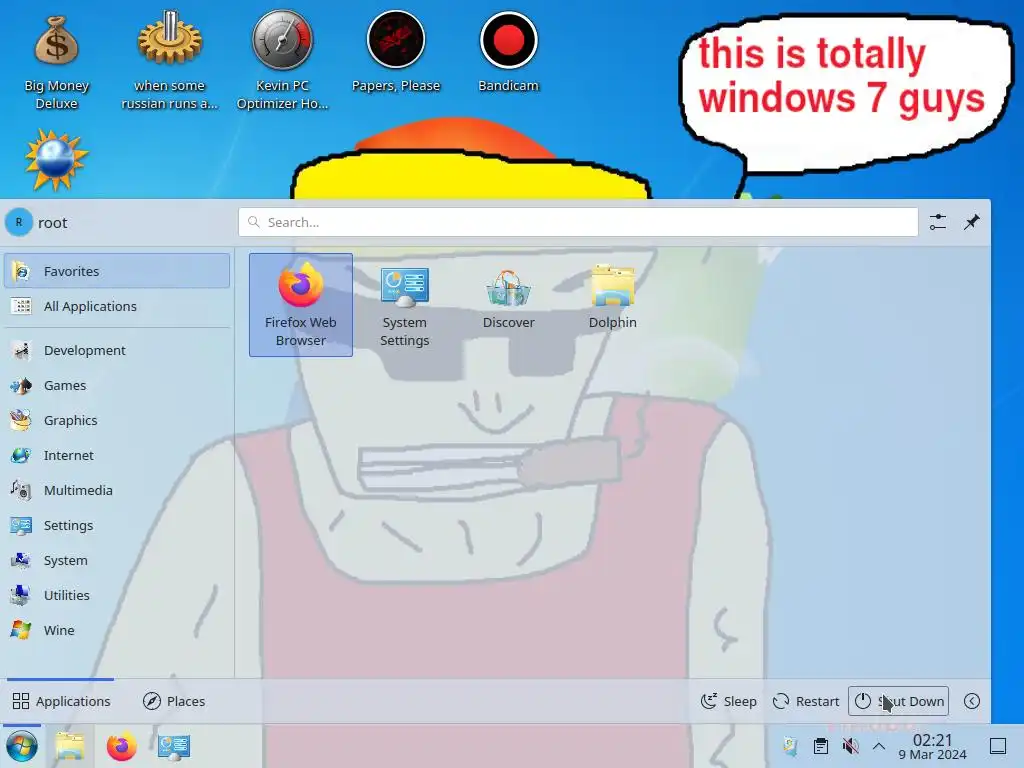Put the computer to Sleep
Image resolution: width=1024 pixels, height=768 pixels.
[728, 701]
